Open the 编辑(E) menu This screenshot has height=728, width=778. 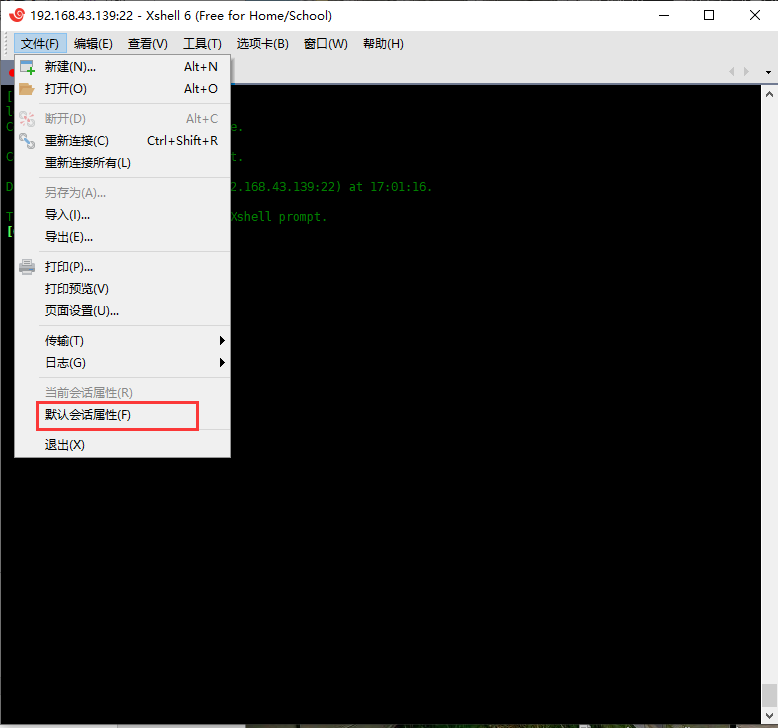click(x=93, y=44)
